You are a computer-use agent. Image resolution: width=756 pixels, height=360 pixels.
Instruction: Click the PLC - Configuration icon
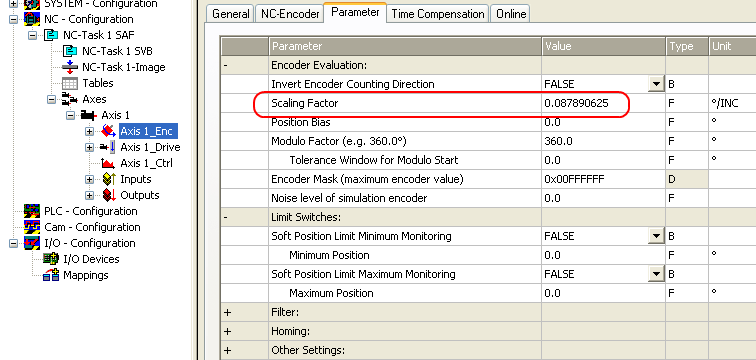(x=32, y=211)
